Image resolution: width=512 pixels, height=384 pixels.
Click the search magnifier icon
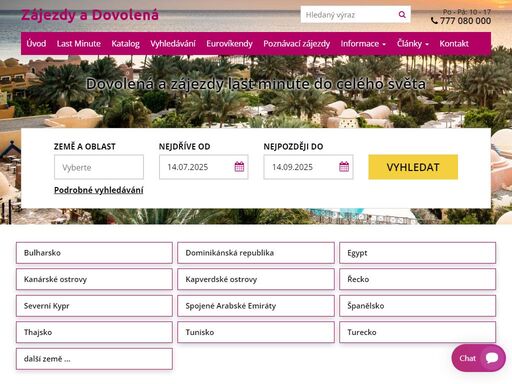[402, 14]
